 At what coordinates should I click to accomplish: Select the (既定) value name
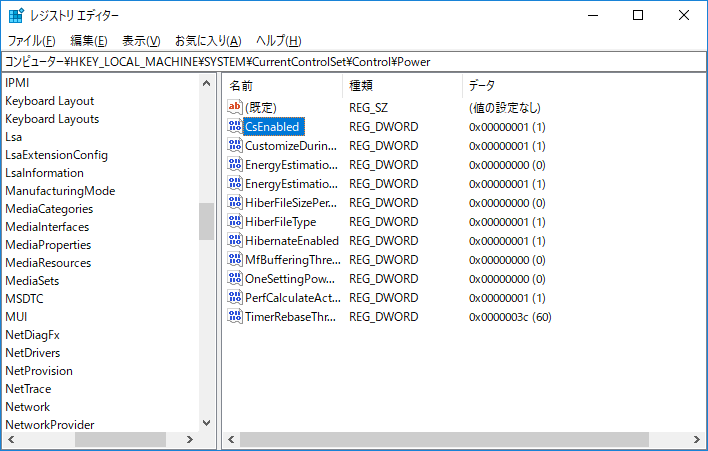point(261,107)
